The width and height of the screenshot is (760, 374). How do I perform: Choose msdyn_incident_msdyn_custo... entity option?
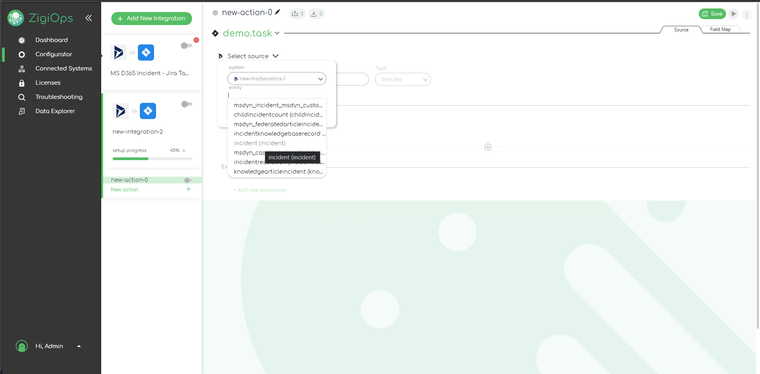click(277, 105)
